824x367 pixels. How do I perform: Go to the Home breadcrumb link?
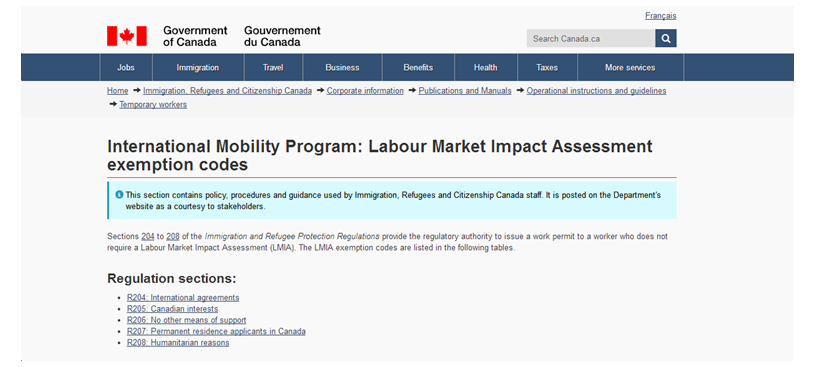[x=118, y=90]
